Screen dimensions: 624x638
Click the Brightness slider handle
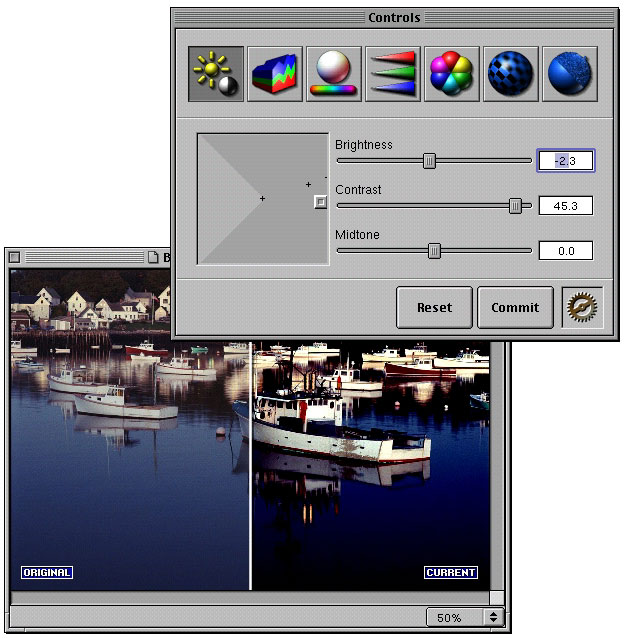pyautogui.click(x=429, y=161)
